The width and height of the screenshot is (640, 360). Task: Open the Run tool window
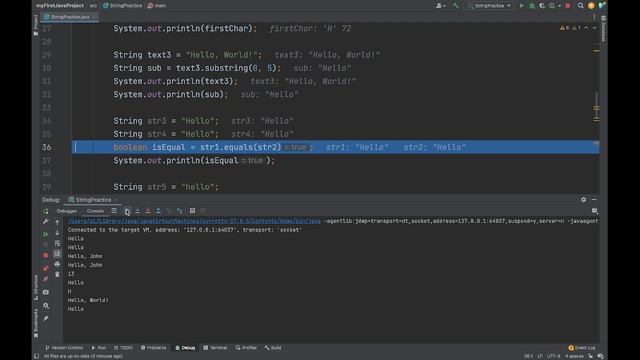[x=99, y=348]
